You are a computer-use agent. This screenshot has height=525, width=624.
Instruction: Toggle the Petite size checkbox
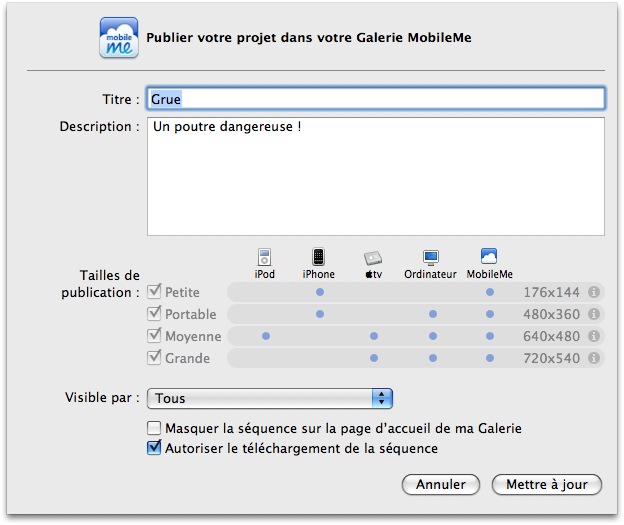tap(154, 291)
